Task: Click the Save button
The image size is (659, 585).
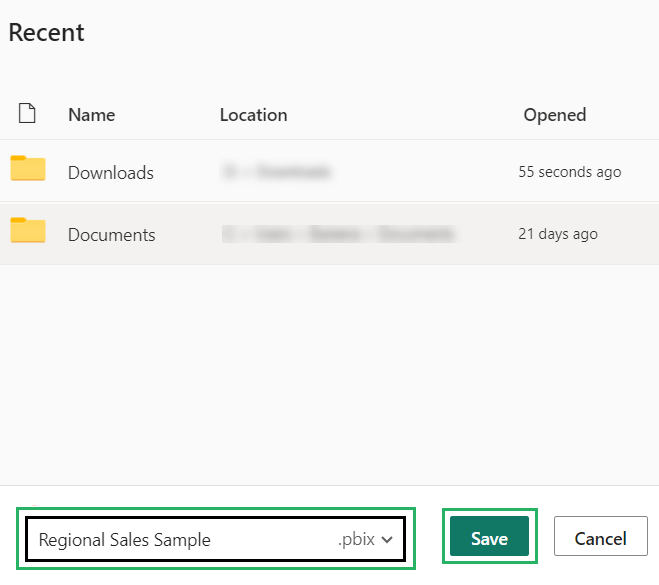Action: pos(489,538)
